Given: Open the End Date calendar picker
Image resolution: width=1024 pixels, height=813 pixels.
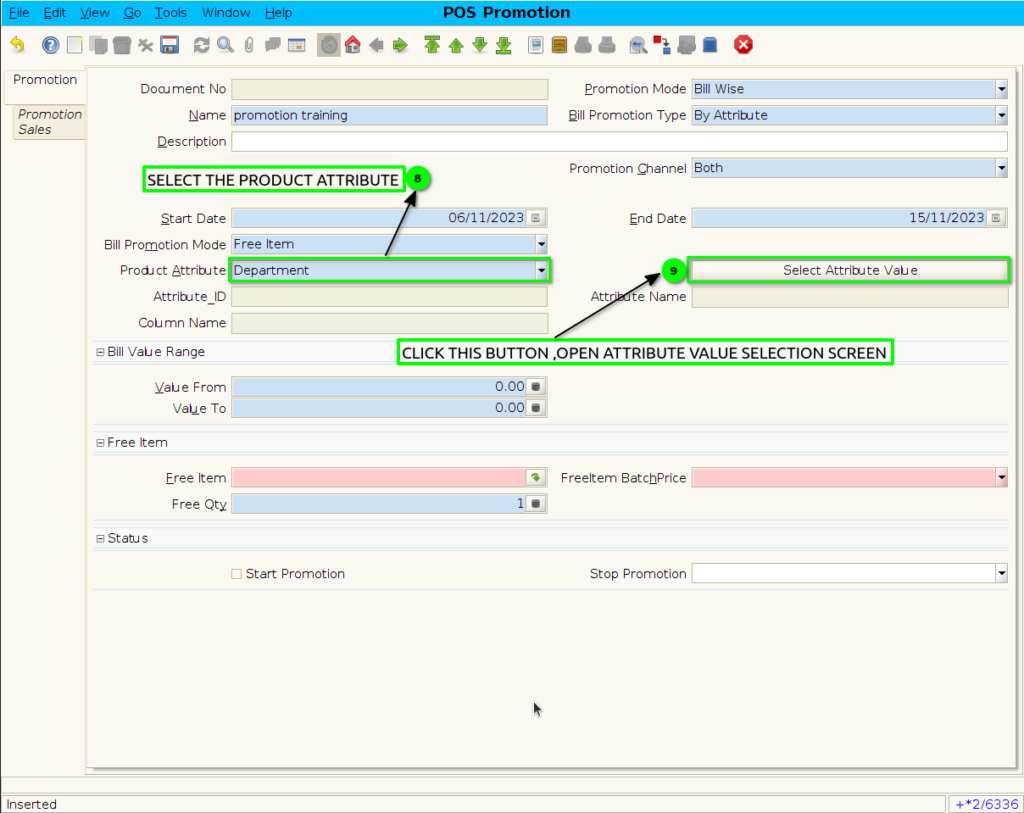Looking at the screenshot, I should [x=996, y=218].
